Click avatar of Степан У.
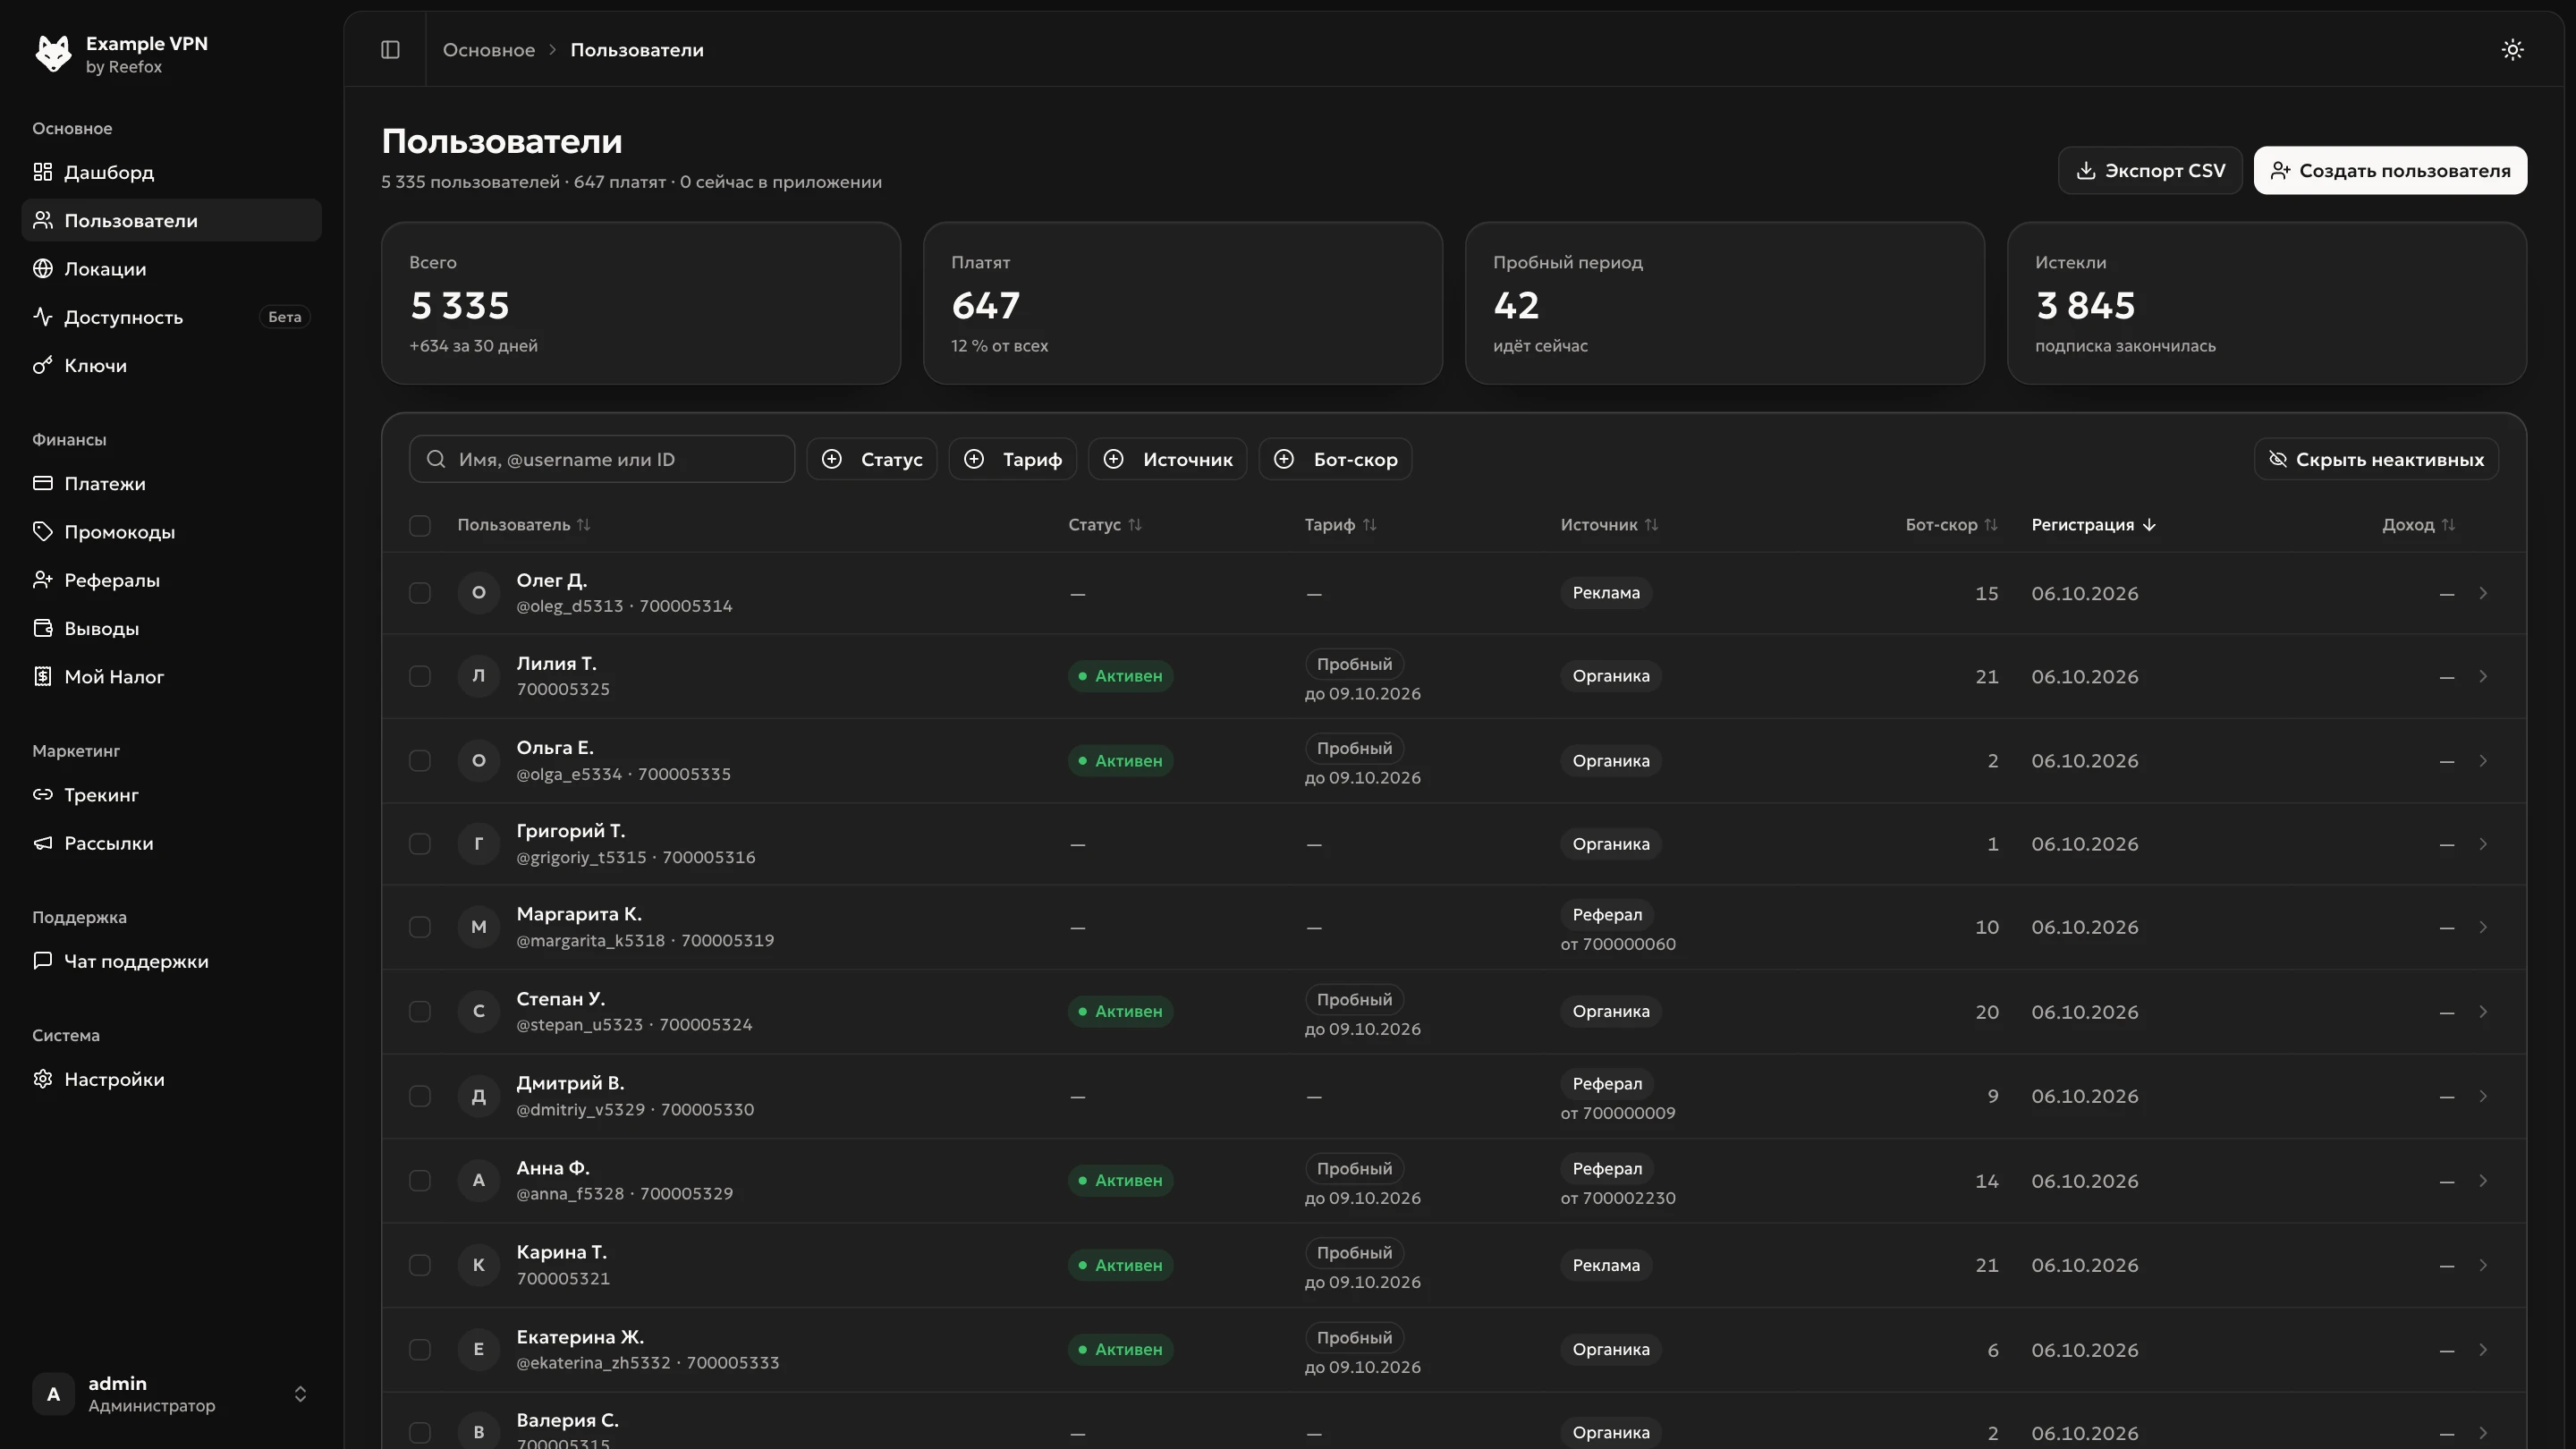 [478, 1011]
